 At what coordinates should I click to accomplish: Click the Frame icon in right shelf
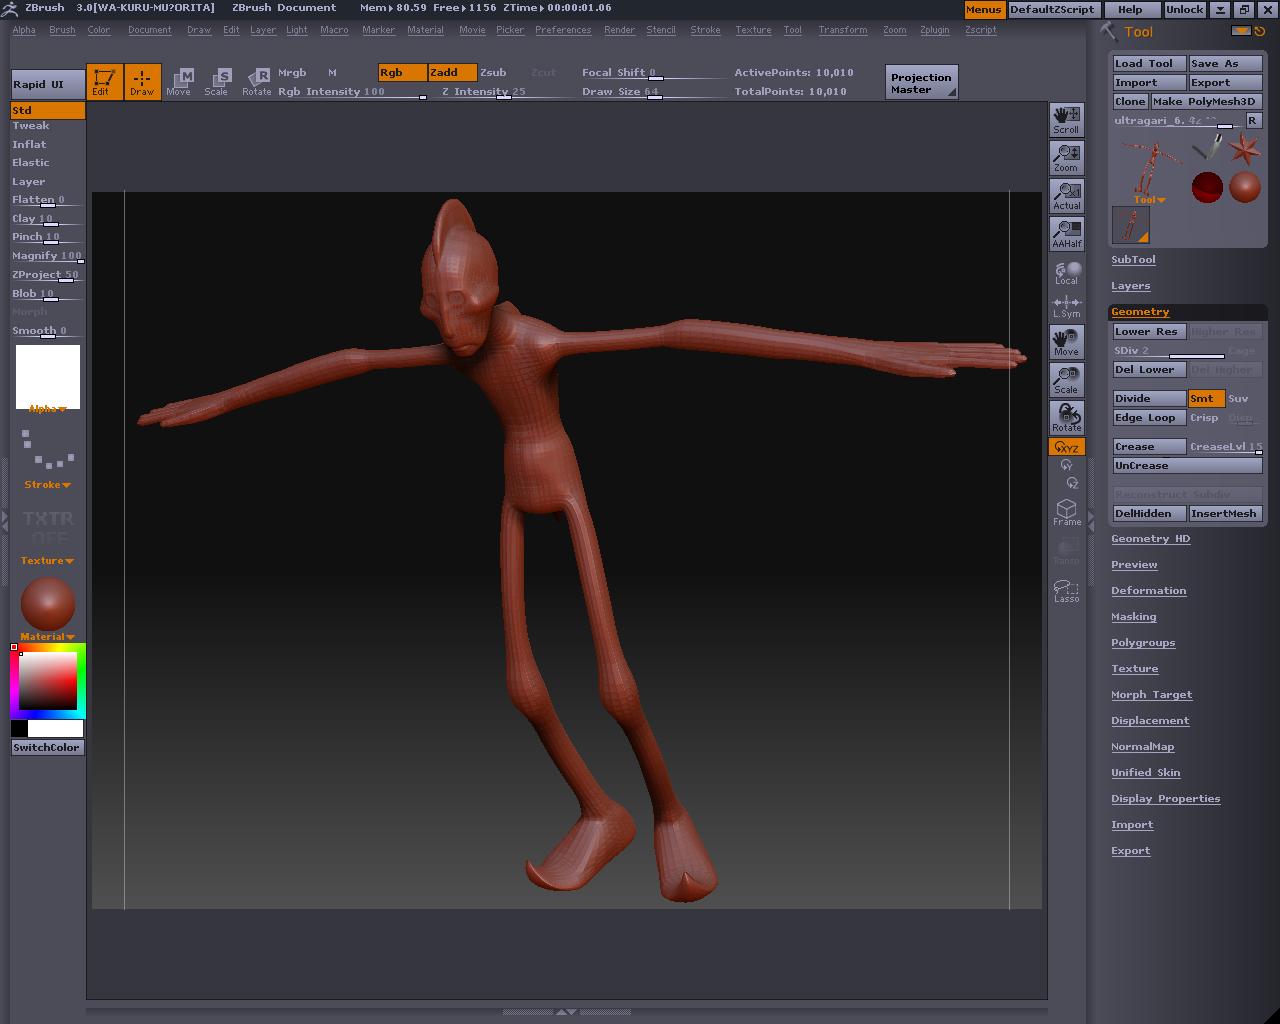coord(1066,512)
